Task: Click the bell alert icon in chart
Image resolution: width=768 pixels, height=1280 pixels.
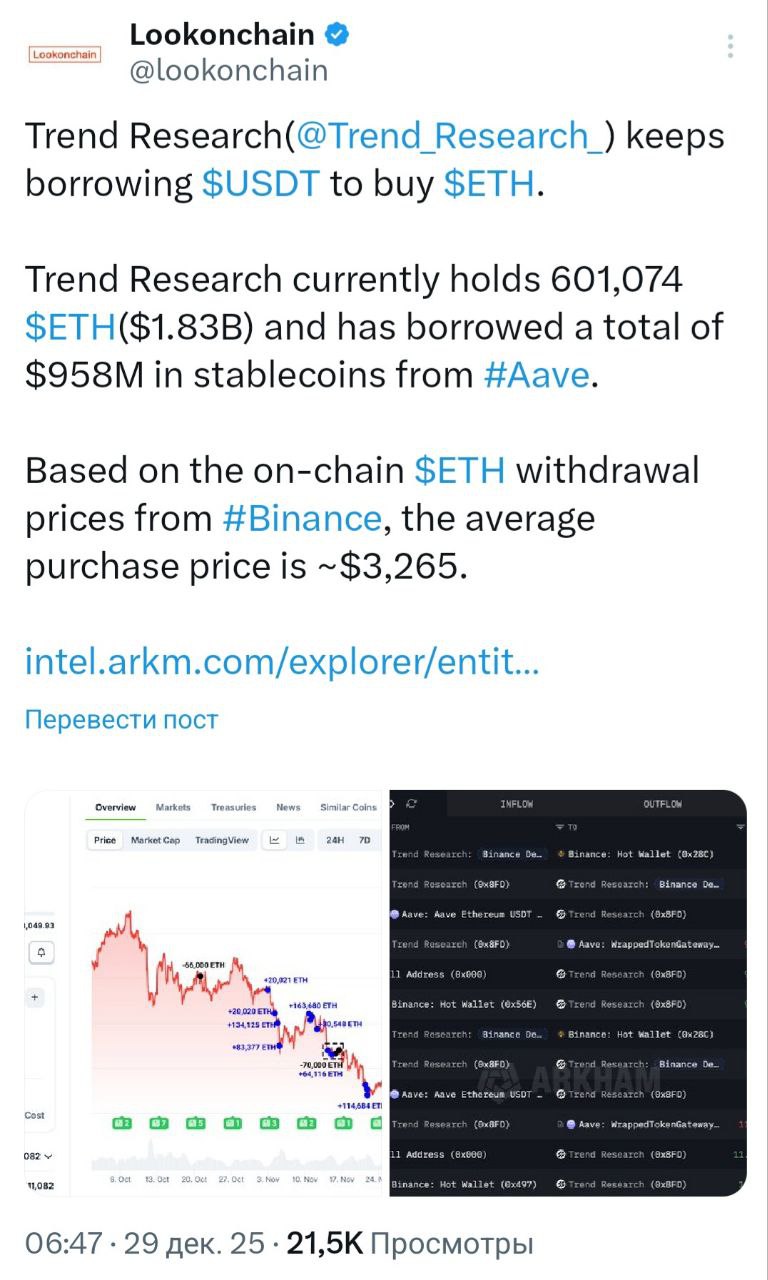Action: pos(41,953)
